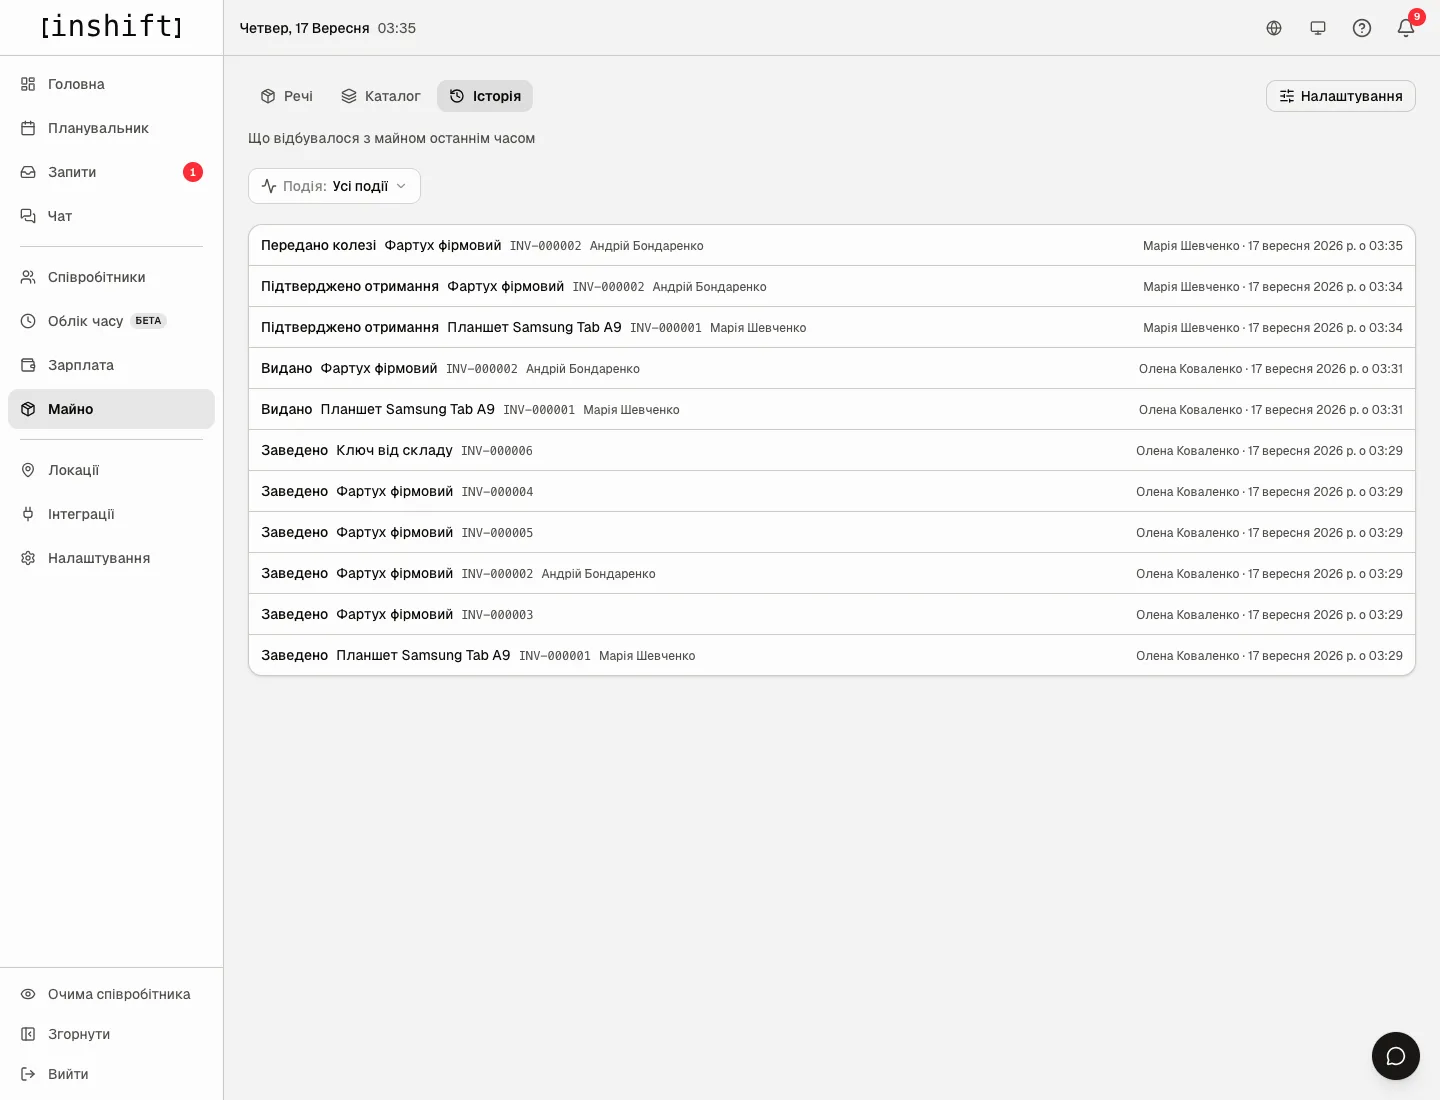
Task: Click code INV-000003 in the history
Action: (497, 615)
